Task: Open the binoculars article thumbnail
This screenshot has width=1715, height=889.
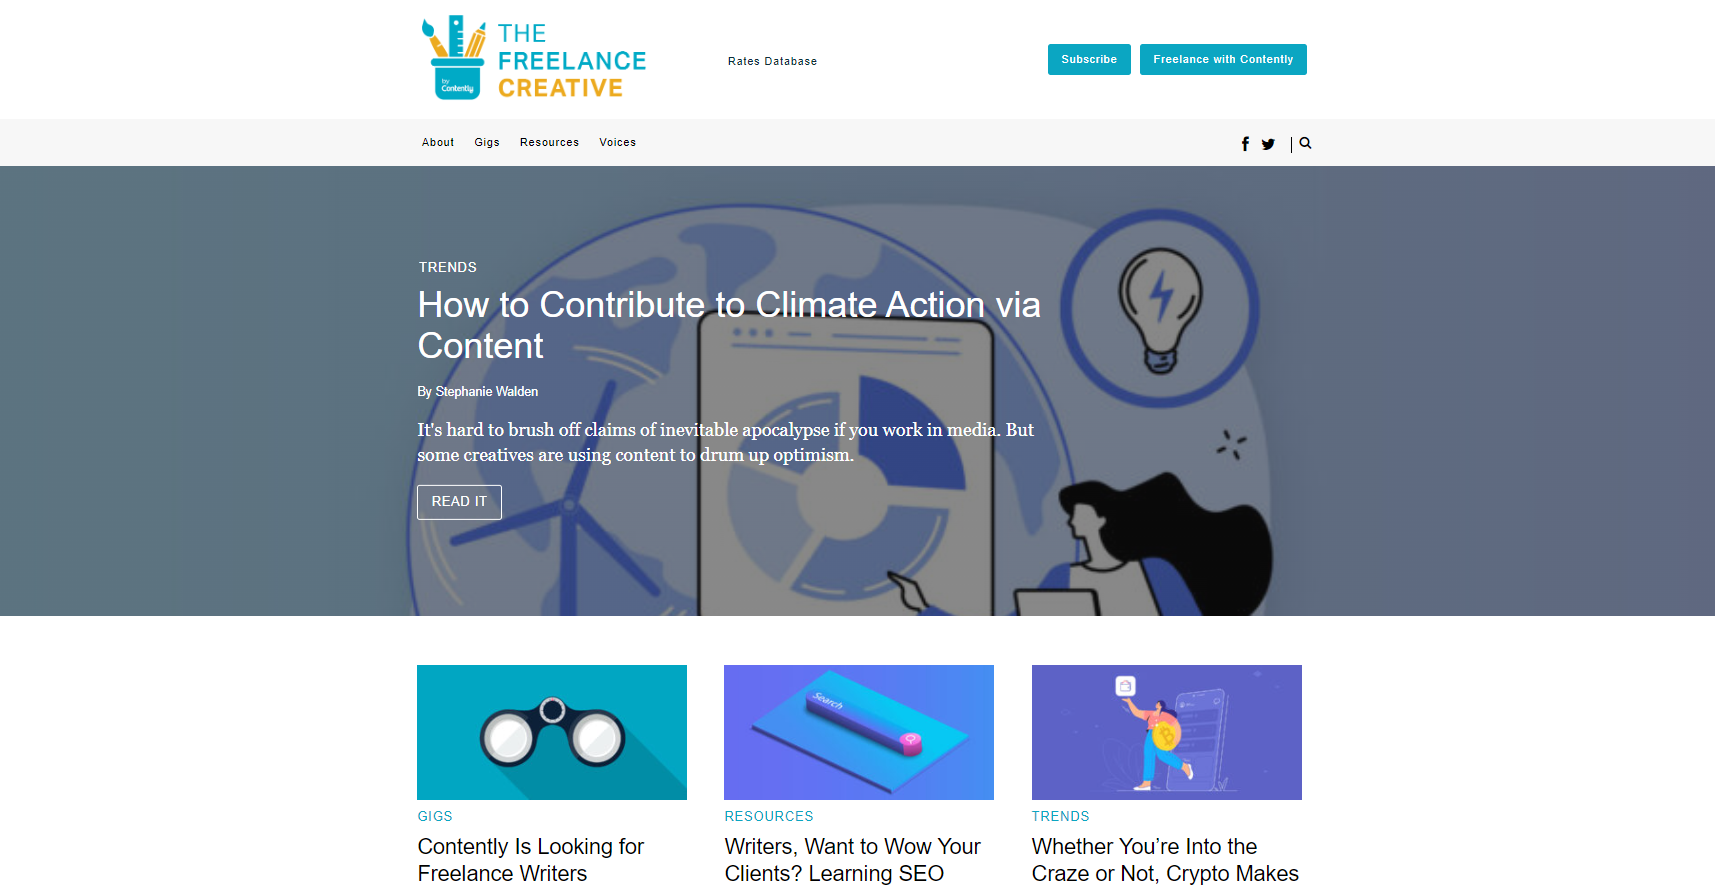Action: click(x=552, y=732)
